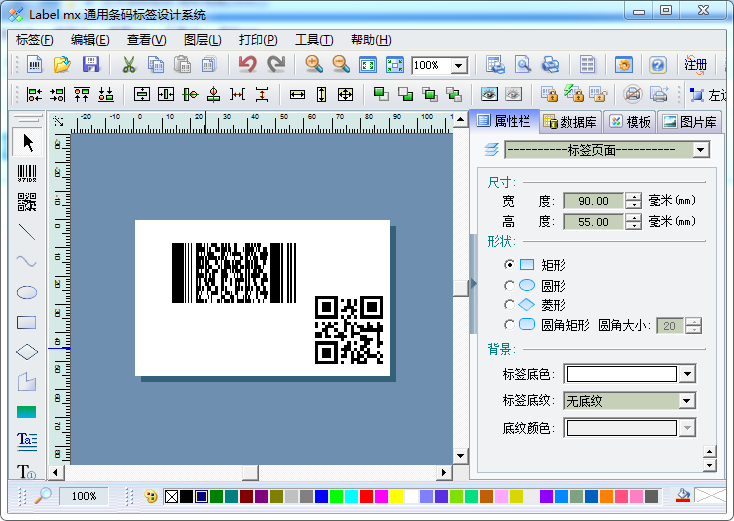Screen dimensions: 734x521
Task: Select 菱形 shape radio button
Action: coord(509,305)
